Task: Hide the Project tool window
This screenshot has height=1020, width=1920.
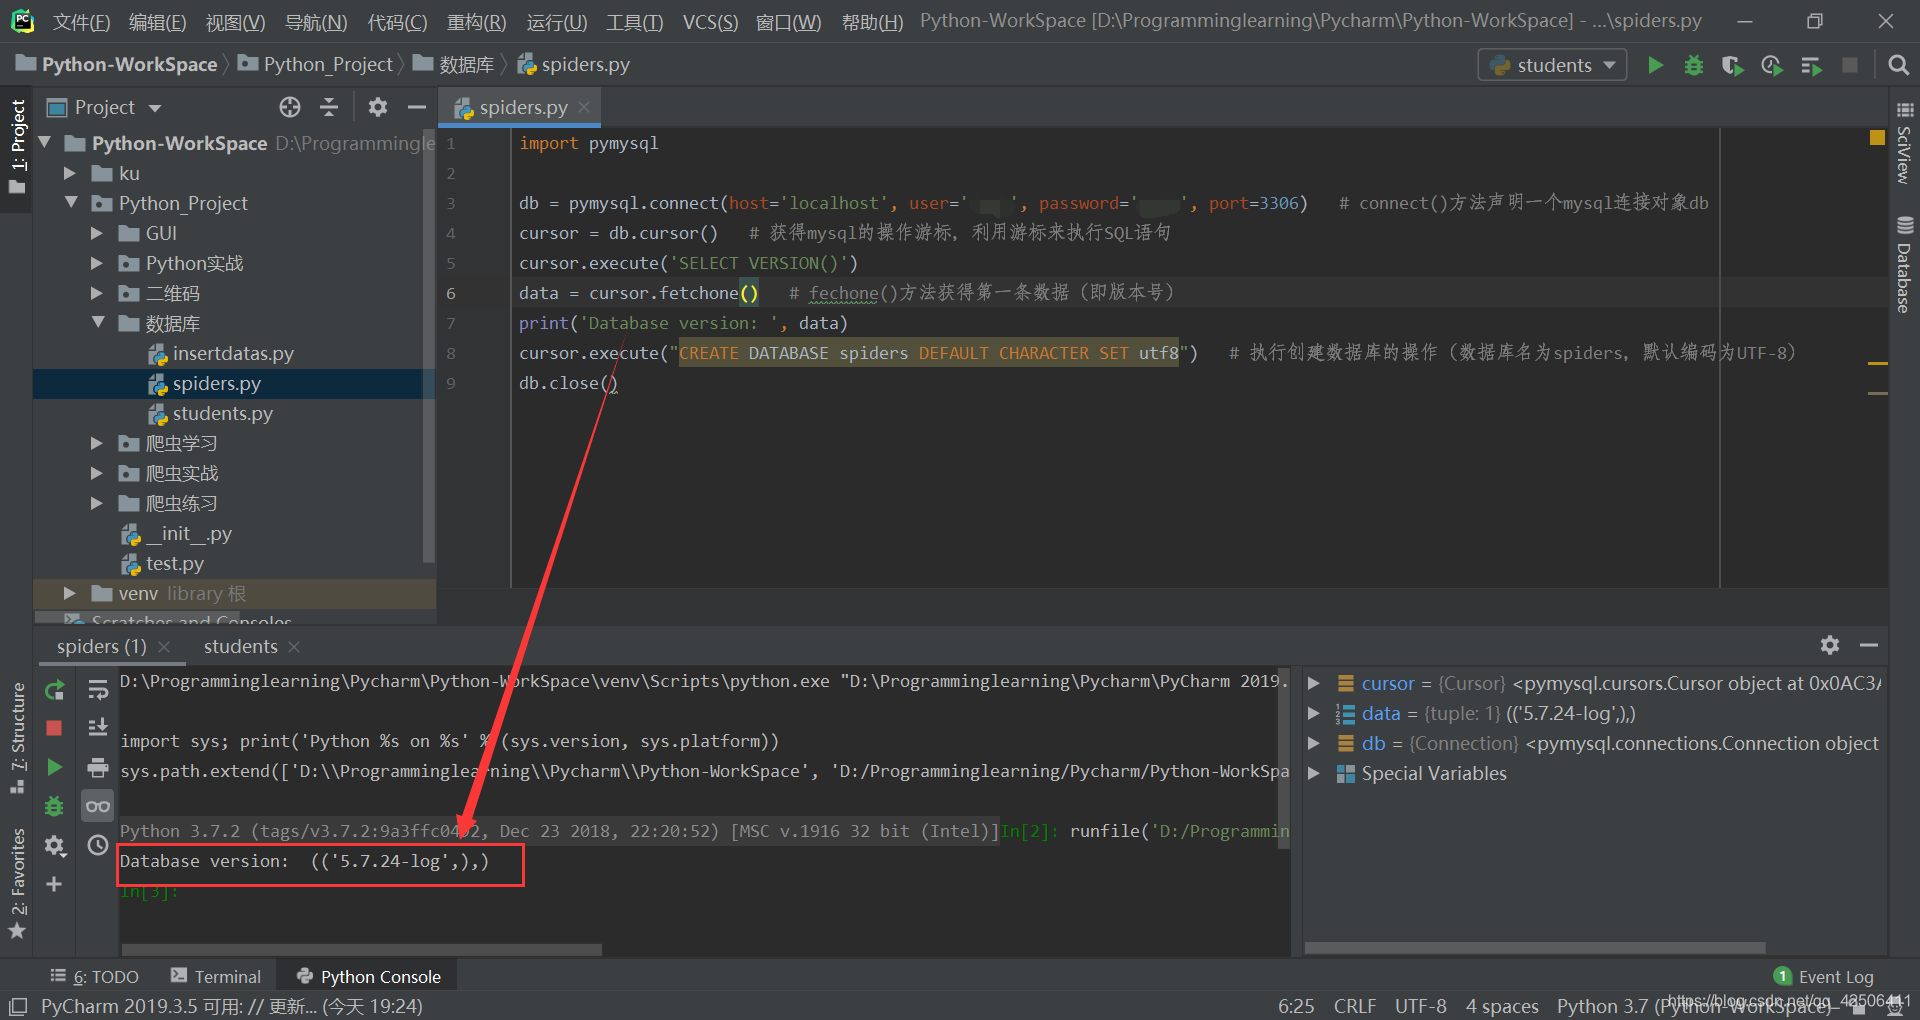Action: point(417,107)
